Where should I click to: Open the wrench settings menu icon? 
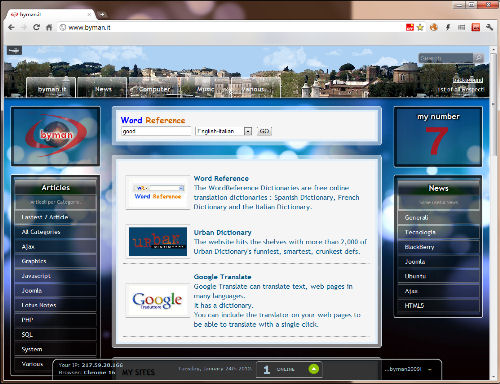point(489,27)
